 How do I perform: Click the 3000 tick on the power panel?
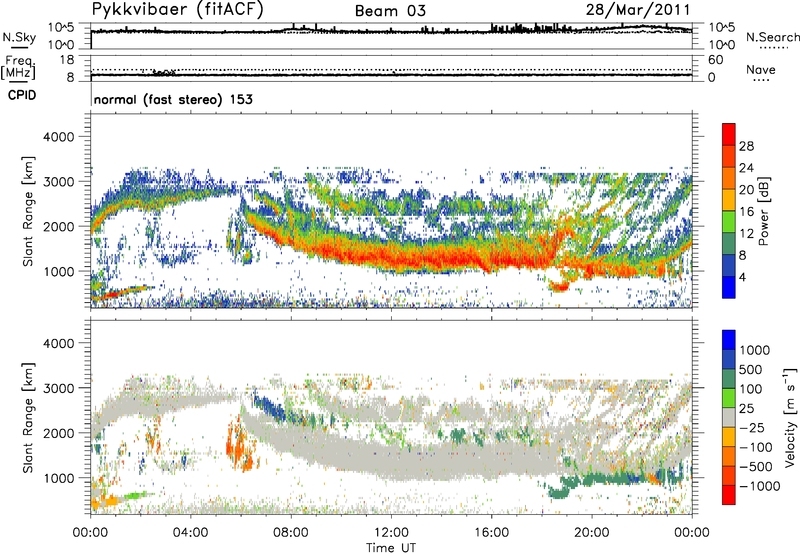click(58, 182)
